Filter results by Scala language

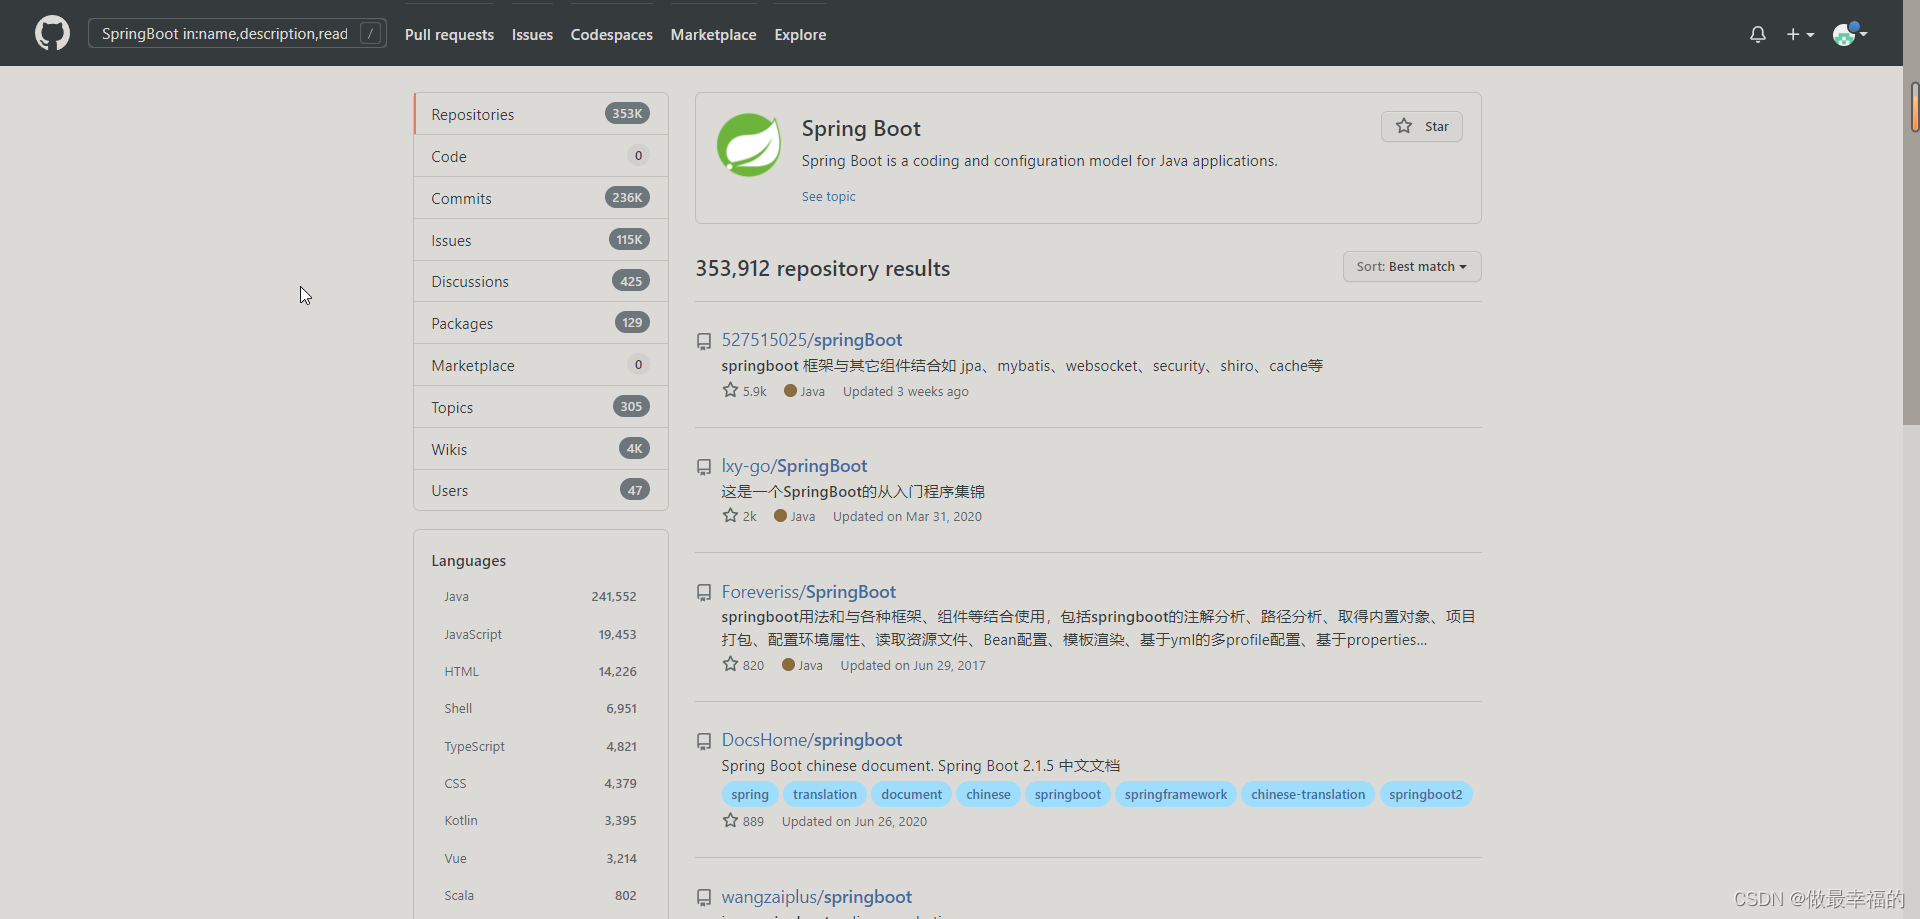(x=540, y=895)
